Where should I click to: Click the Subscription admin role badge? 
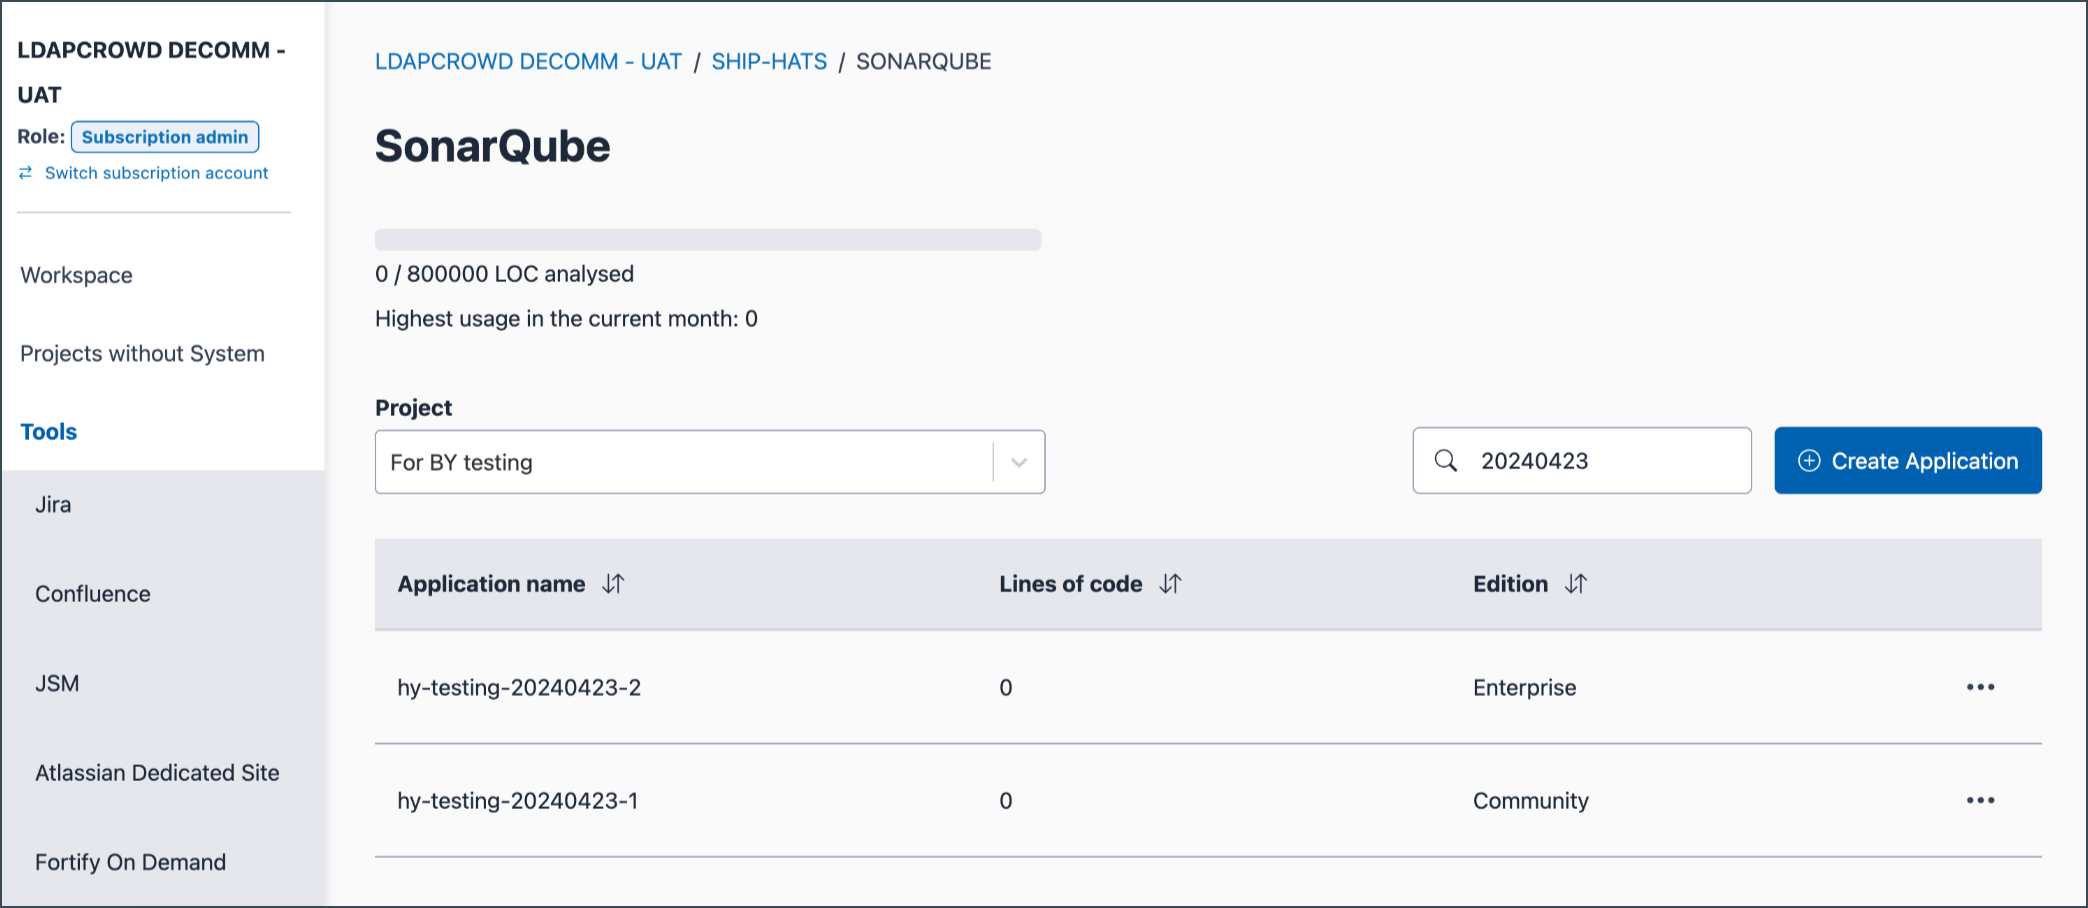(x=165, y=137)
